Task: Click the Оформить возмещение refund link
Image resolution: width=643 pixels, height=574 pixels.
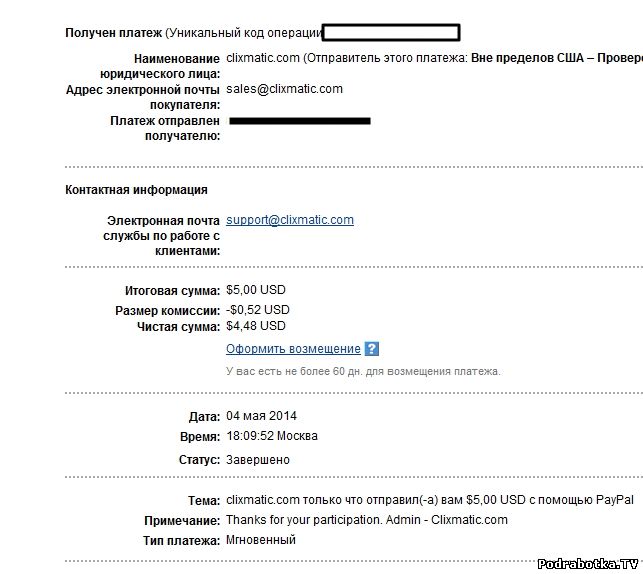Action: click(x=293, y=349)
